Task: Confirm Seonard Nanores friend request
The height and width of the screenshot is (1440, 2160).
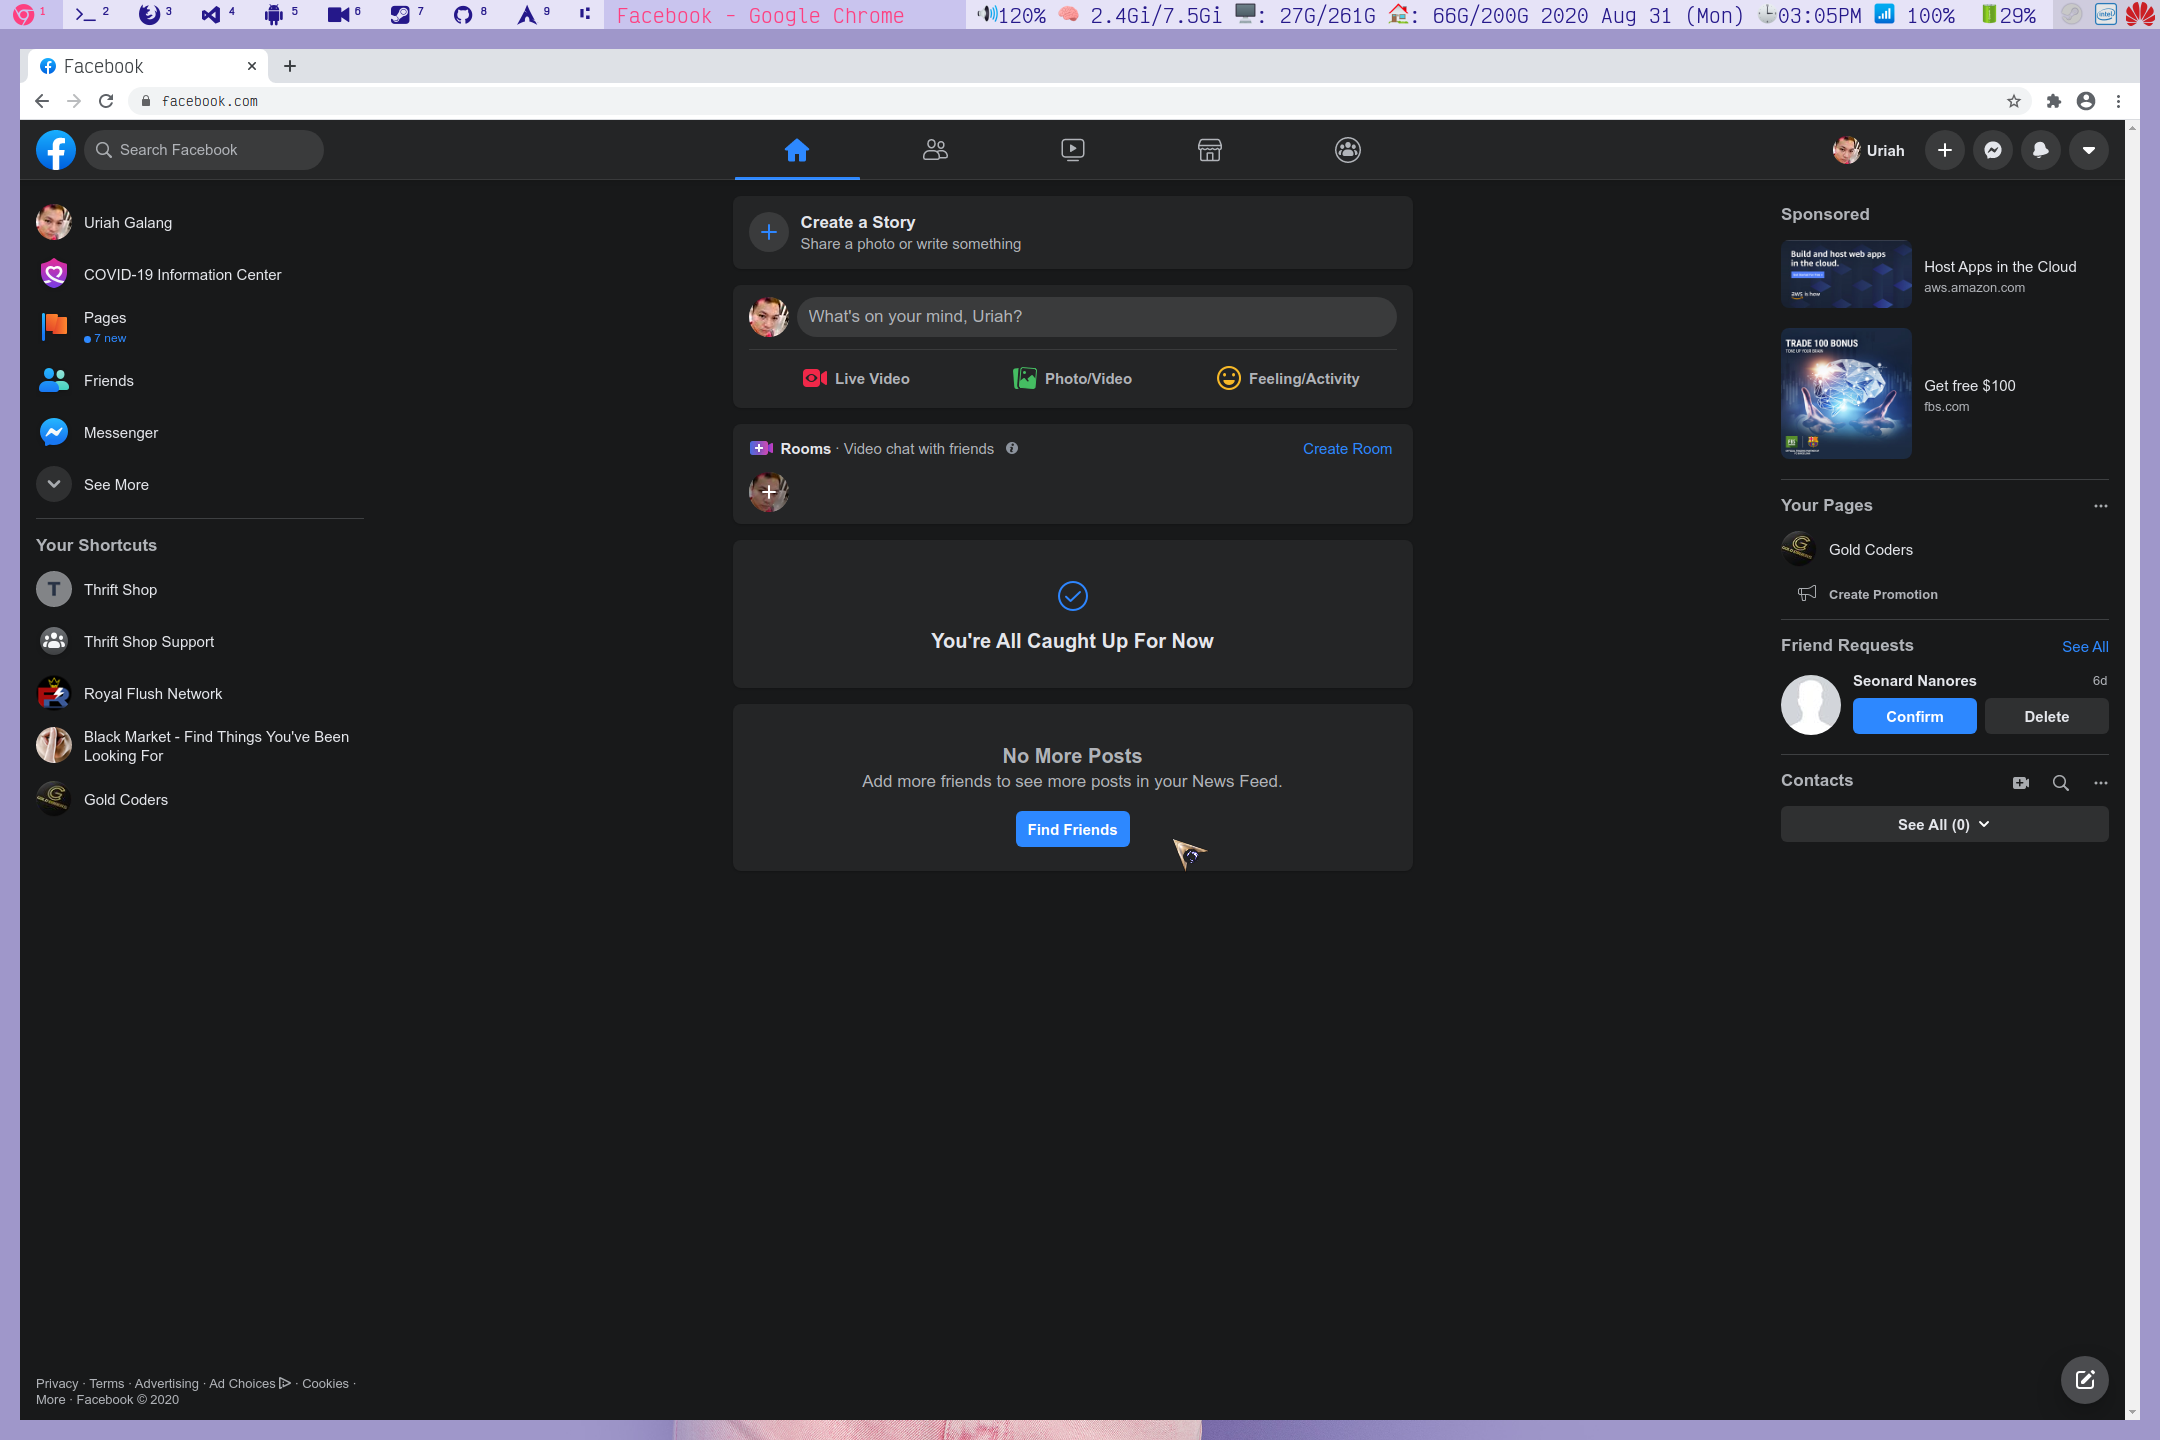Action: [1914, 716]
